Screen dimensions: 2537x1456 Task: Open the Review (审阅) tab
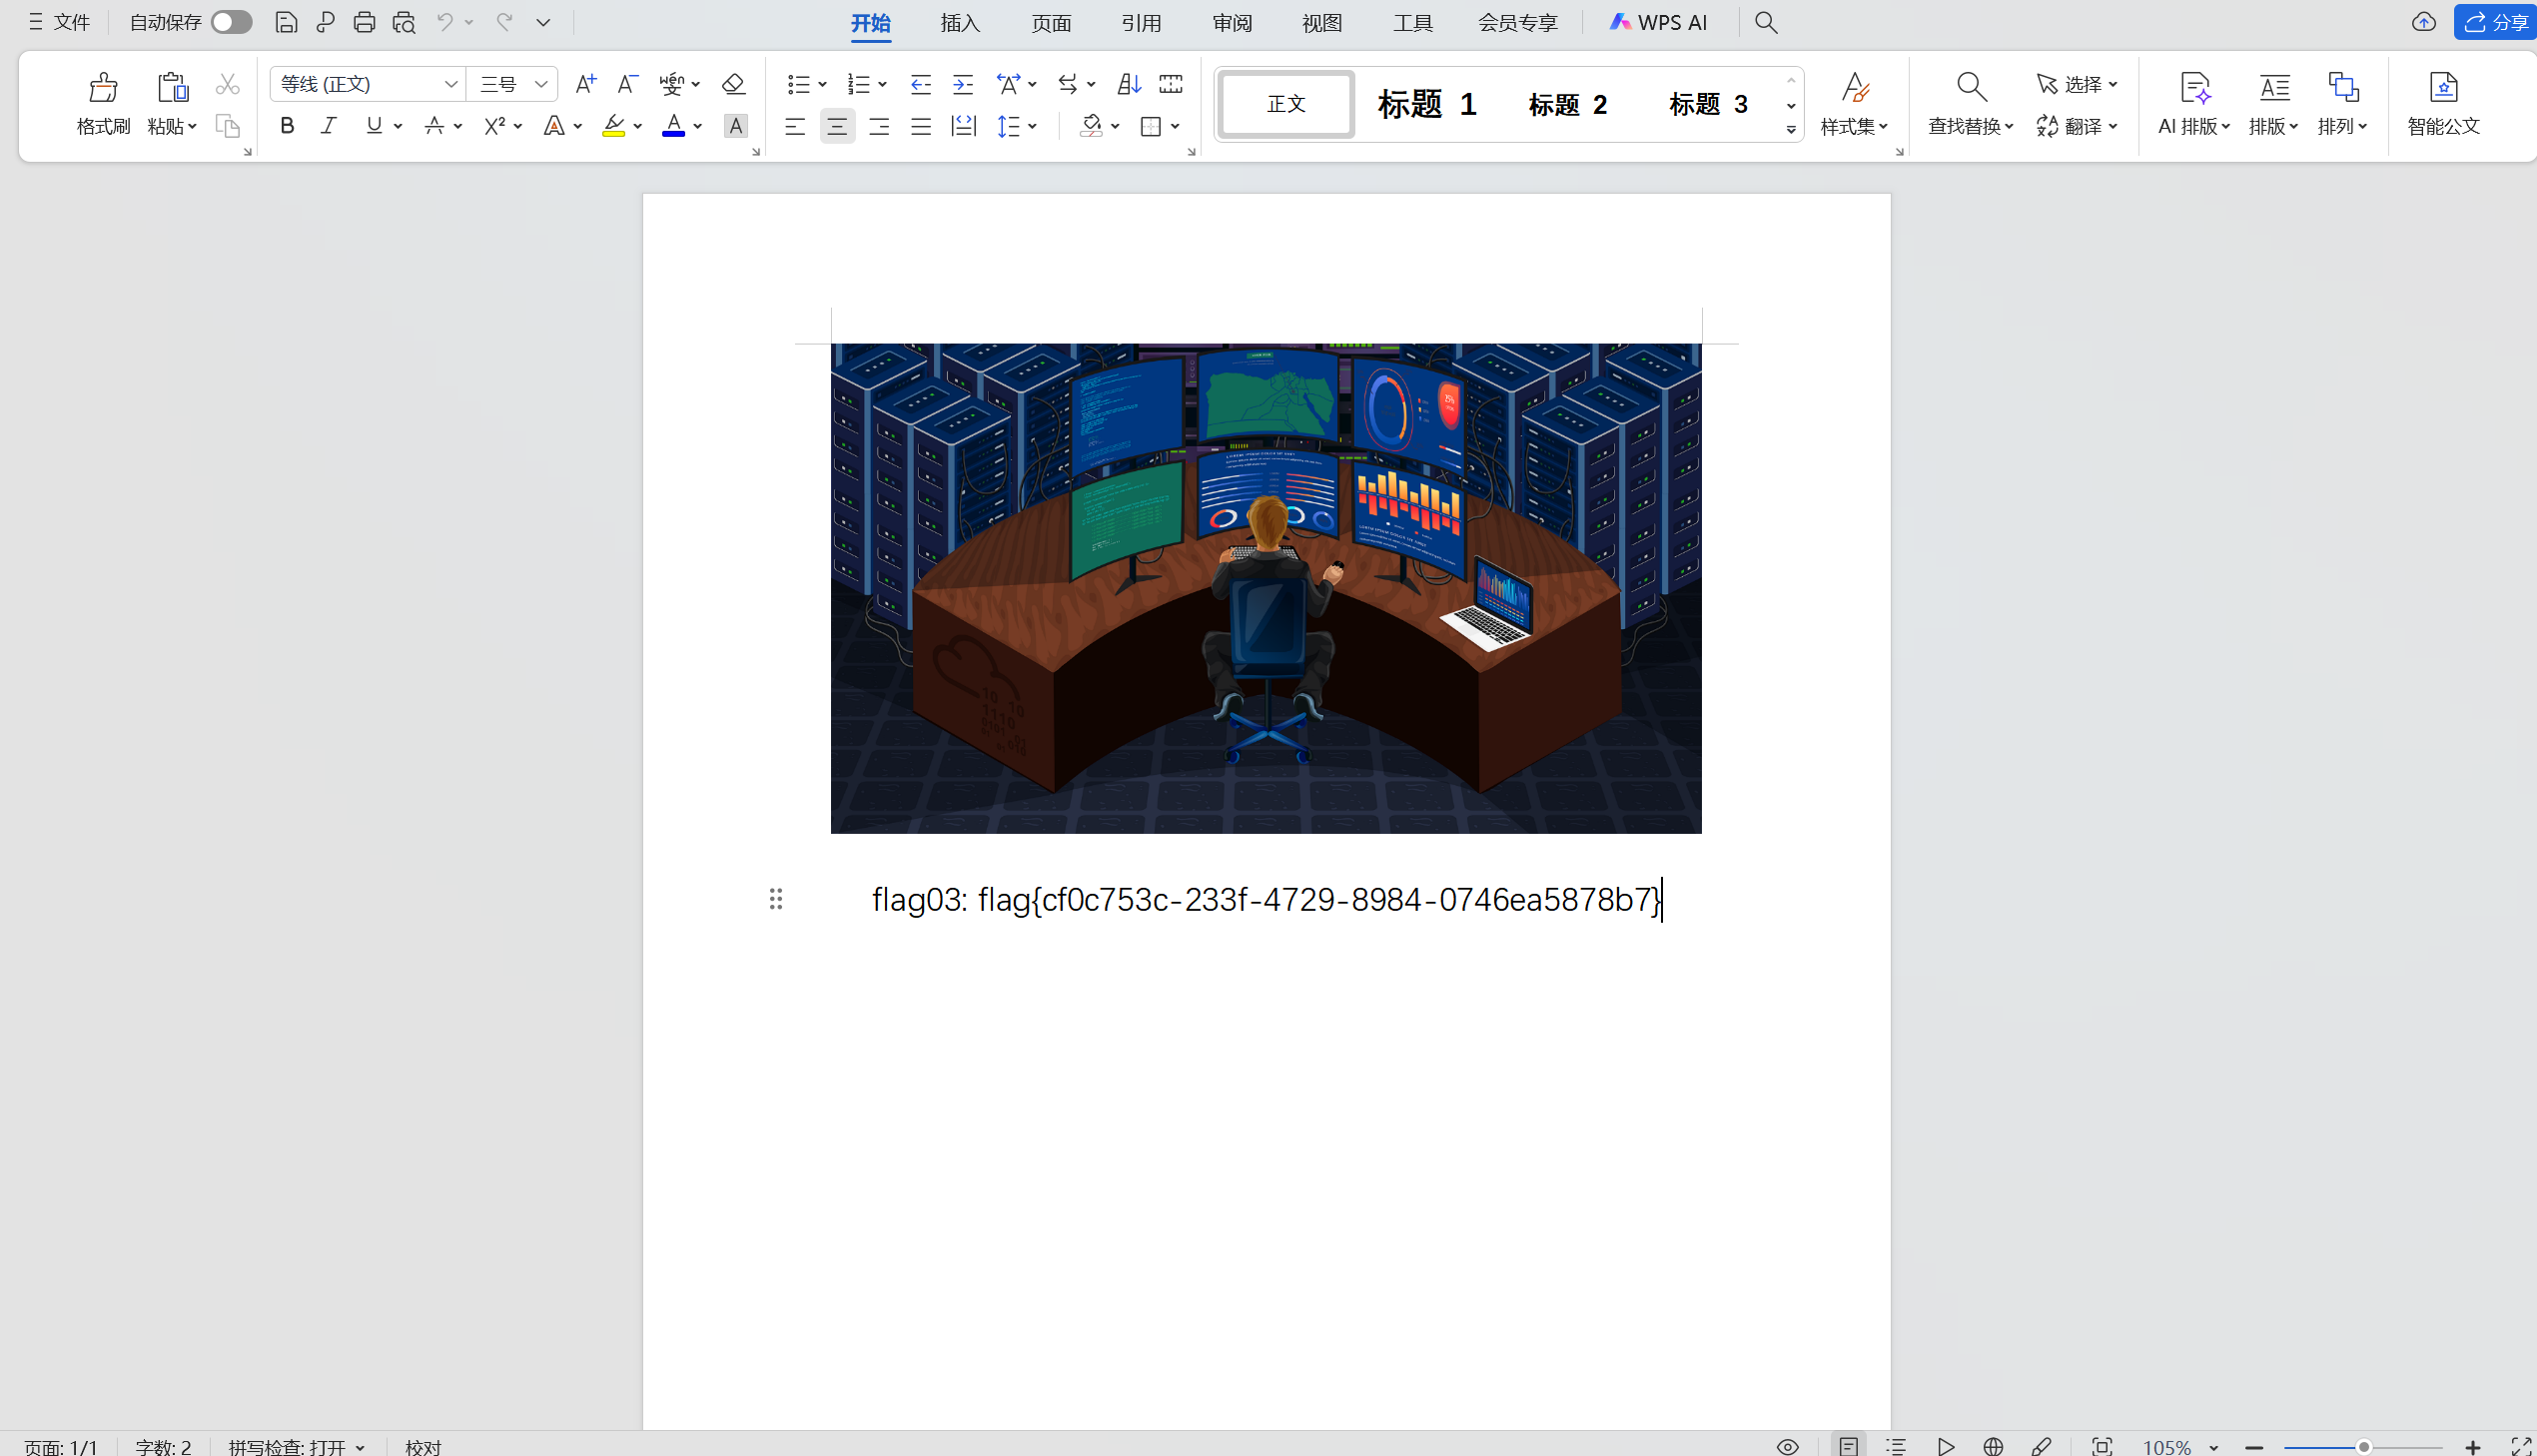1232,23
